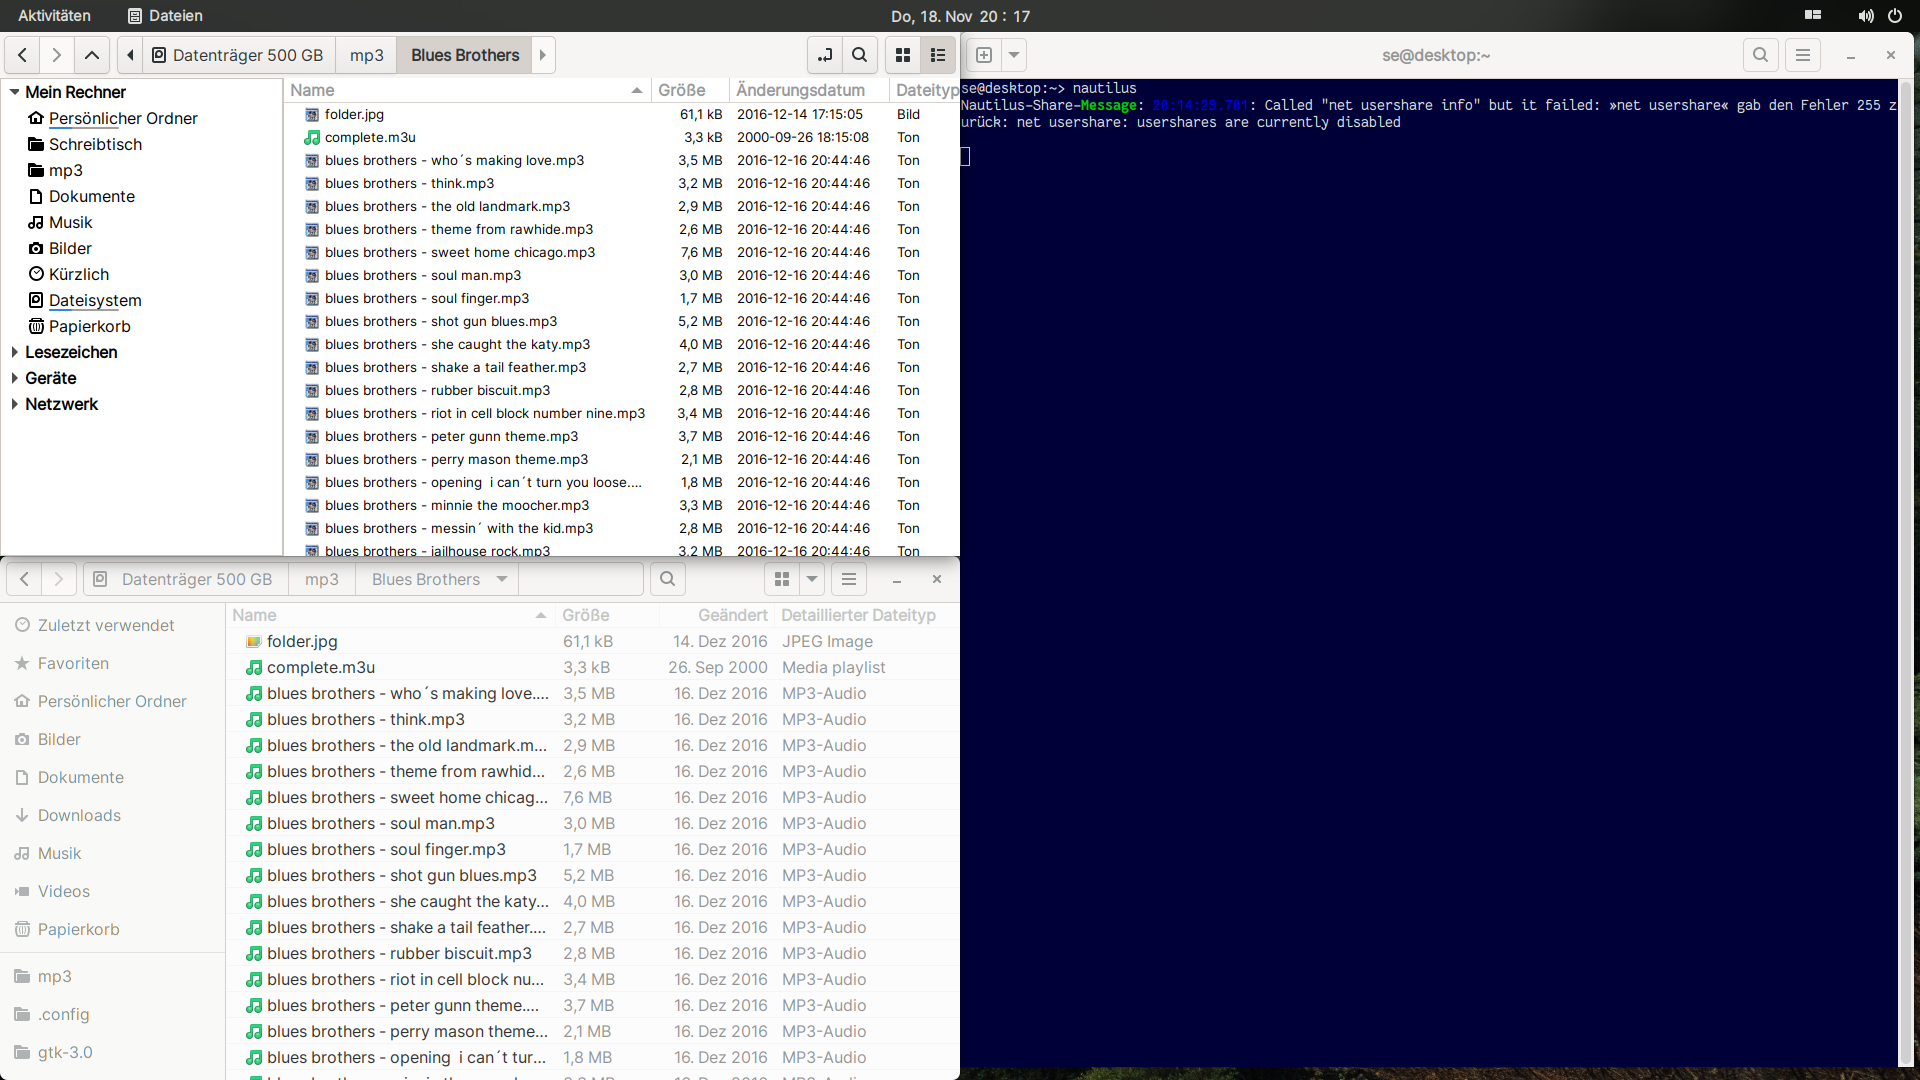Click terminal search icon
Screen dimensions: 1920x1080
tap(1760, 55)
